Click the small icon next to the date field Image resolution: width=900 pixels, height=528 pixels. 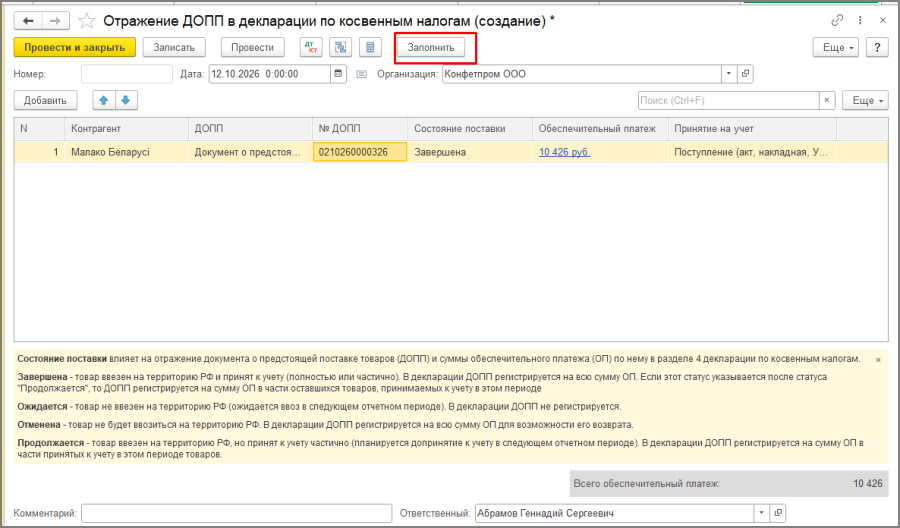coord(361,74)
